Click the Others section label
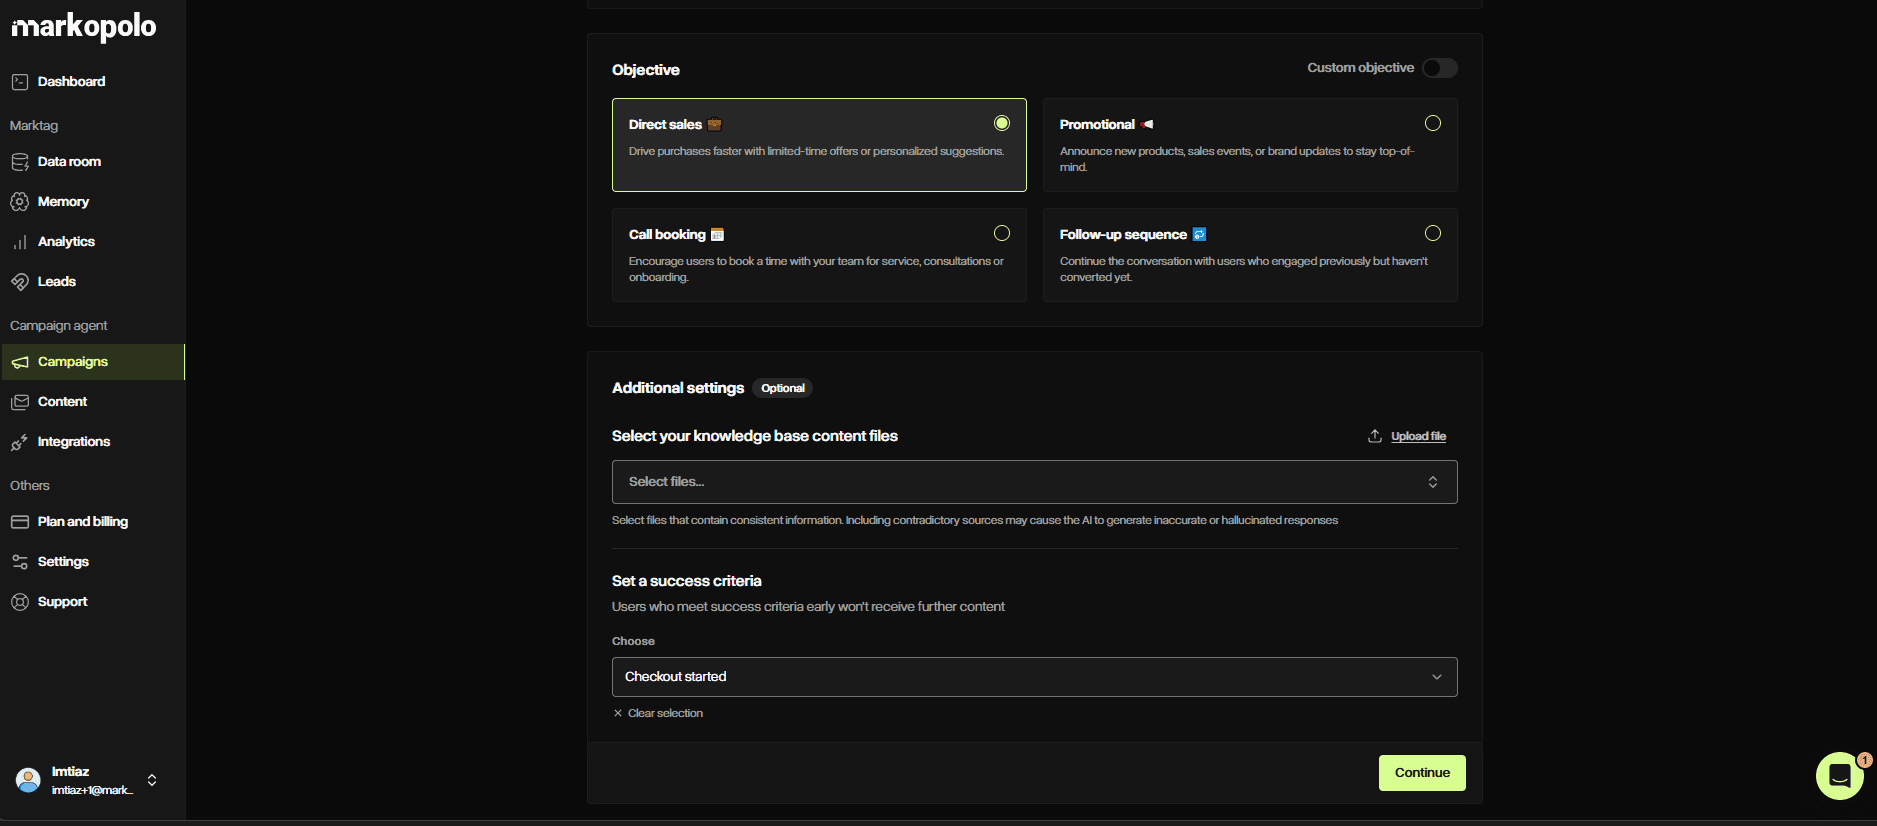Viewport: 1877px width, 826px height. (x=30, y=486)
